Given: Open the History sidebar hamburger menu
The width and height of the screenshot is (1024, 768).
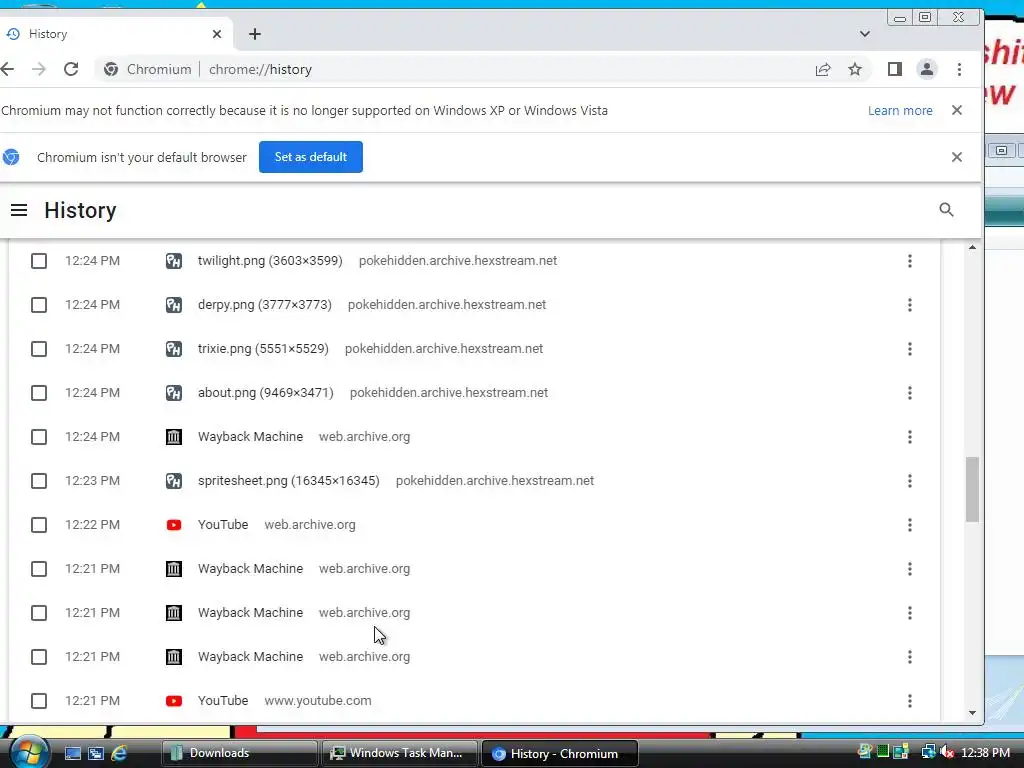Looking at the screenshot, I should tap(19, 210).
